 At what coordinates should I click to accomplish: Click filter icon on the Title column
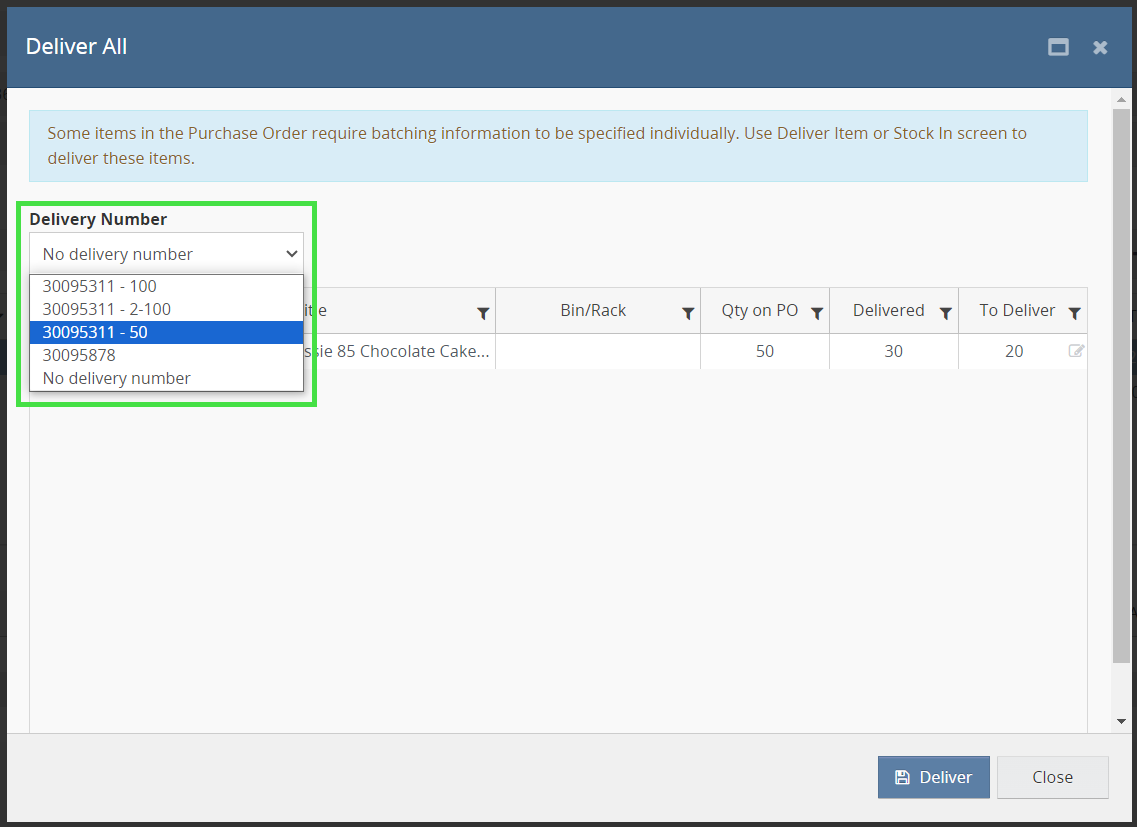[483, 313]
